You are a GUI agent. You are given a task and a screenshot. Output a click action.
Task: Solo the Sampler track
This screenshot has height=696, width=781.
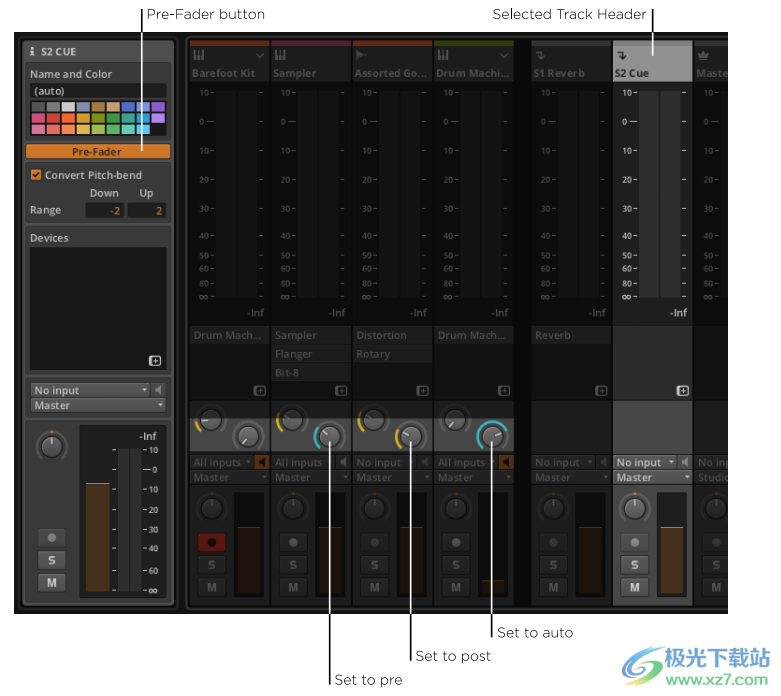(293, 565)
